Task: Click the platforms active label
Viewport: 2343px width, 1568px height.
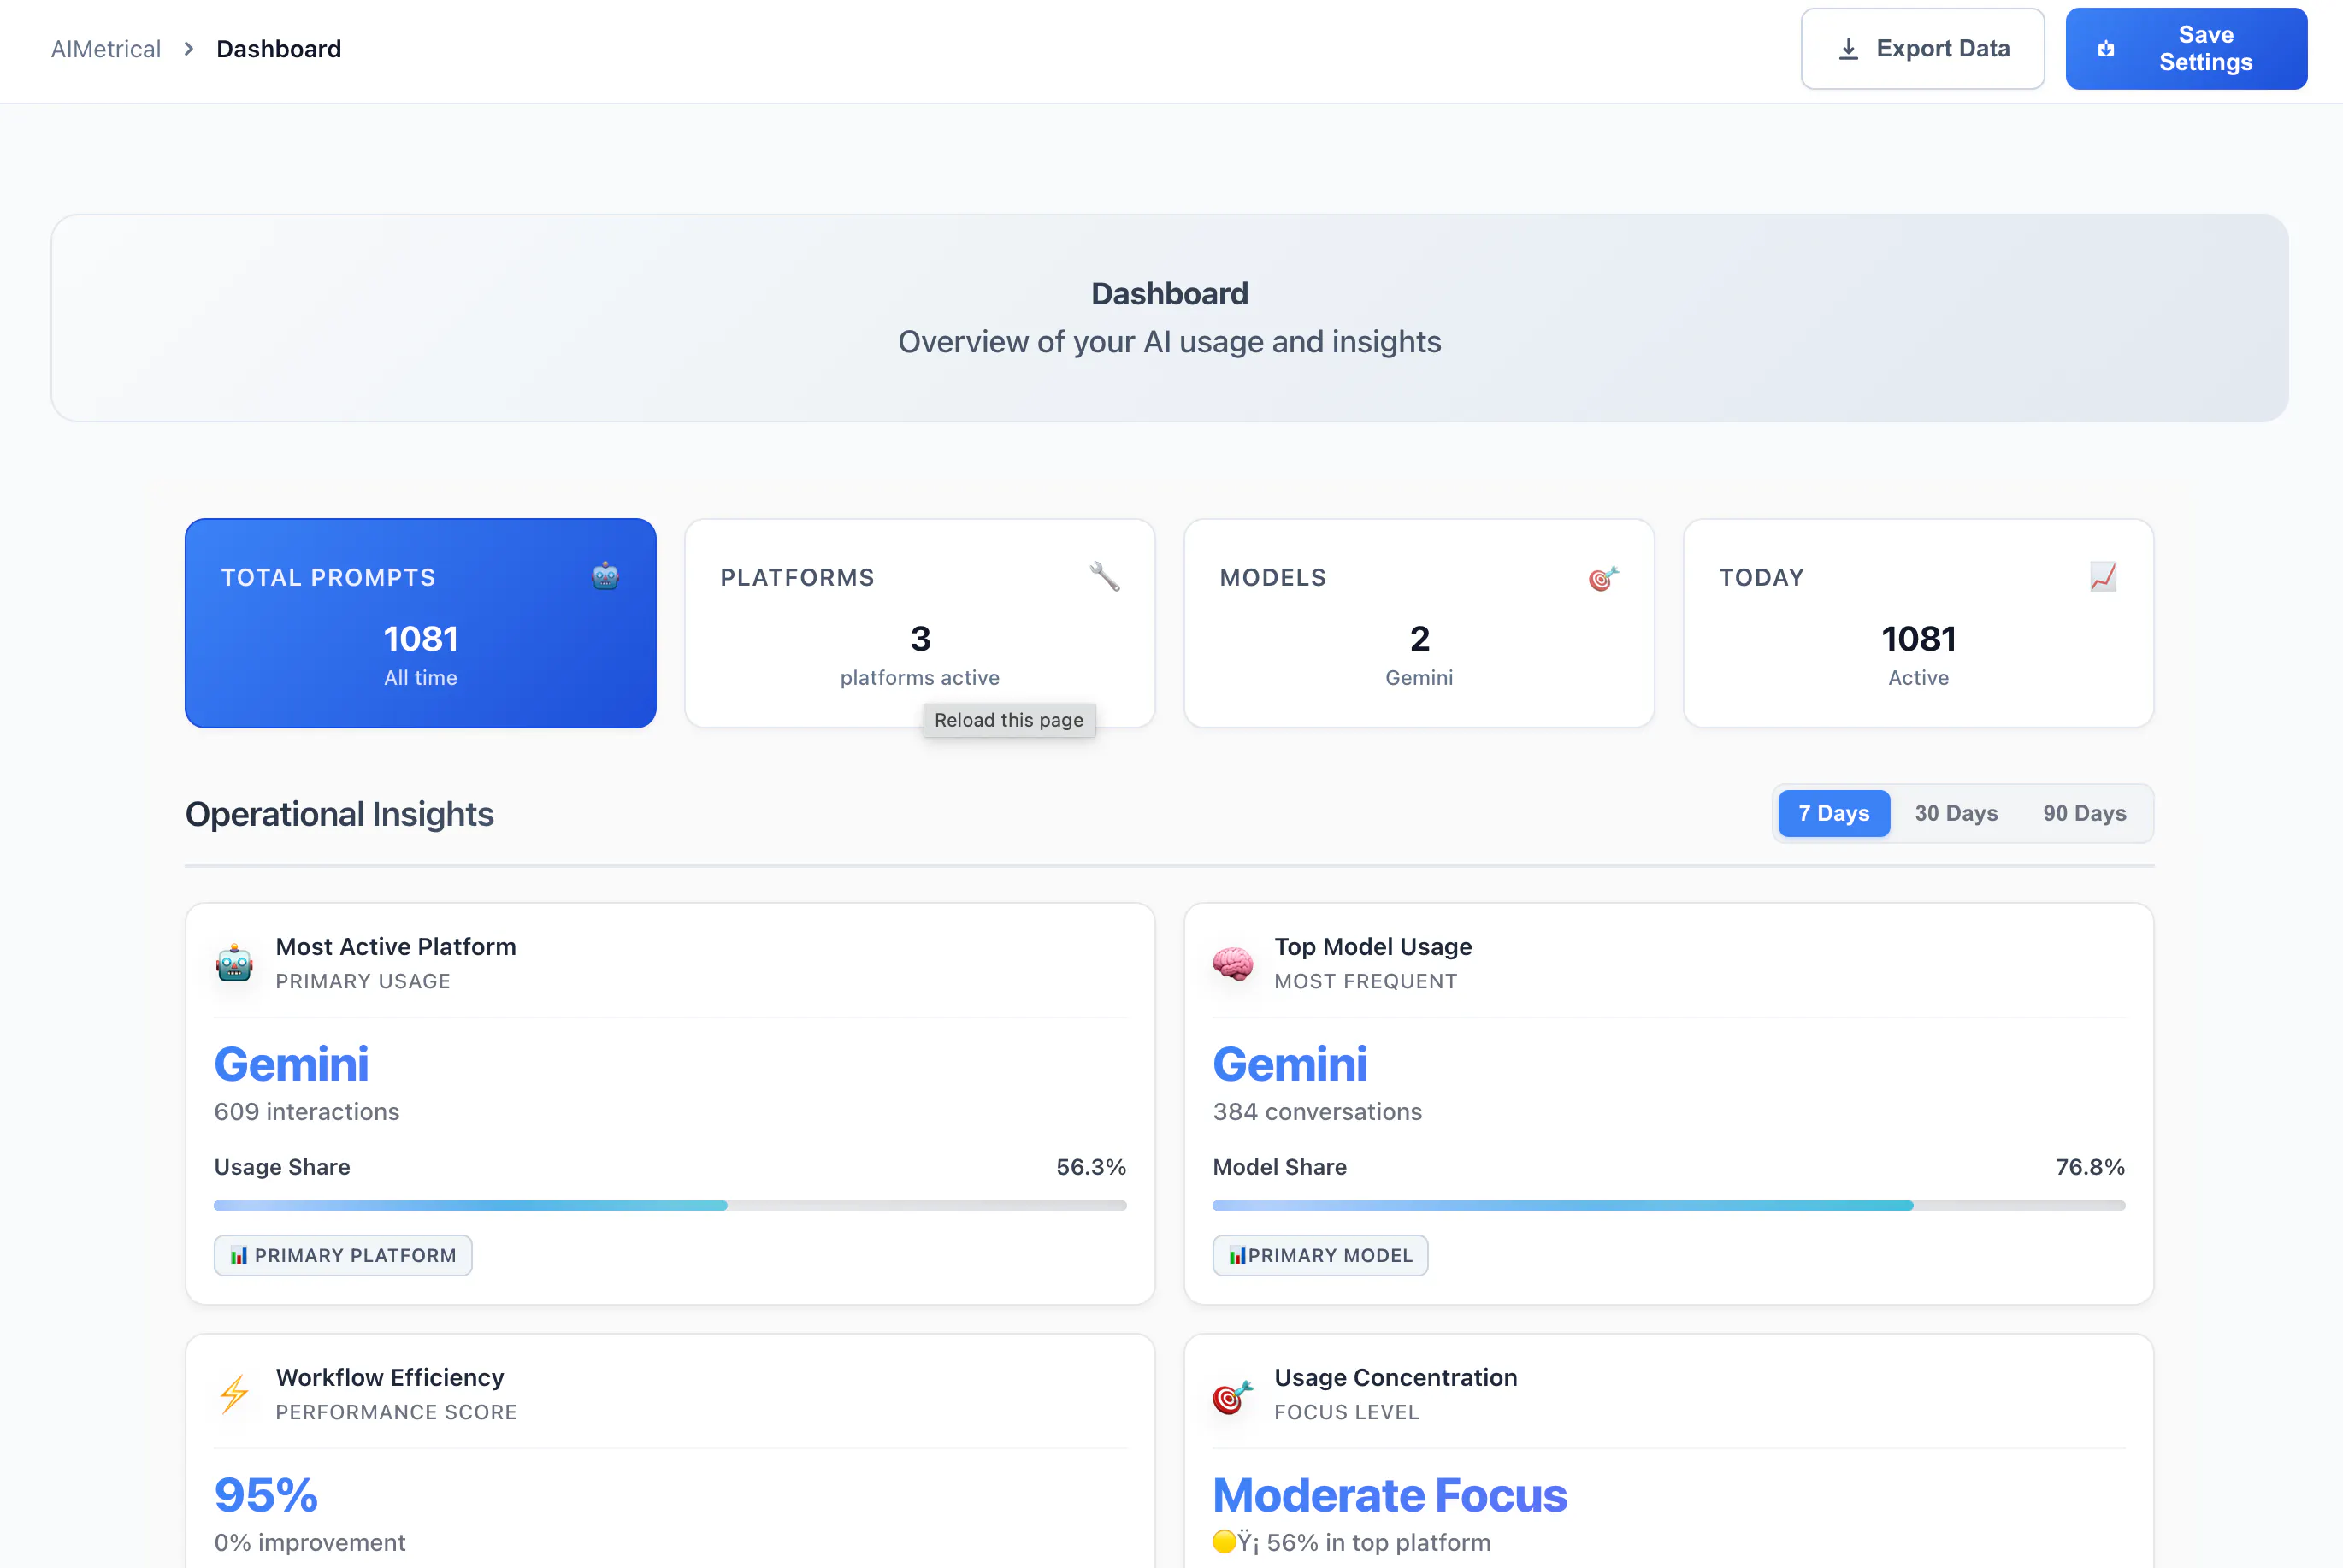Action: [920, 678]
